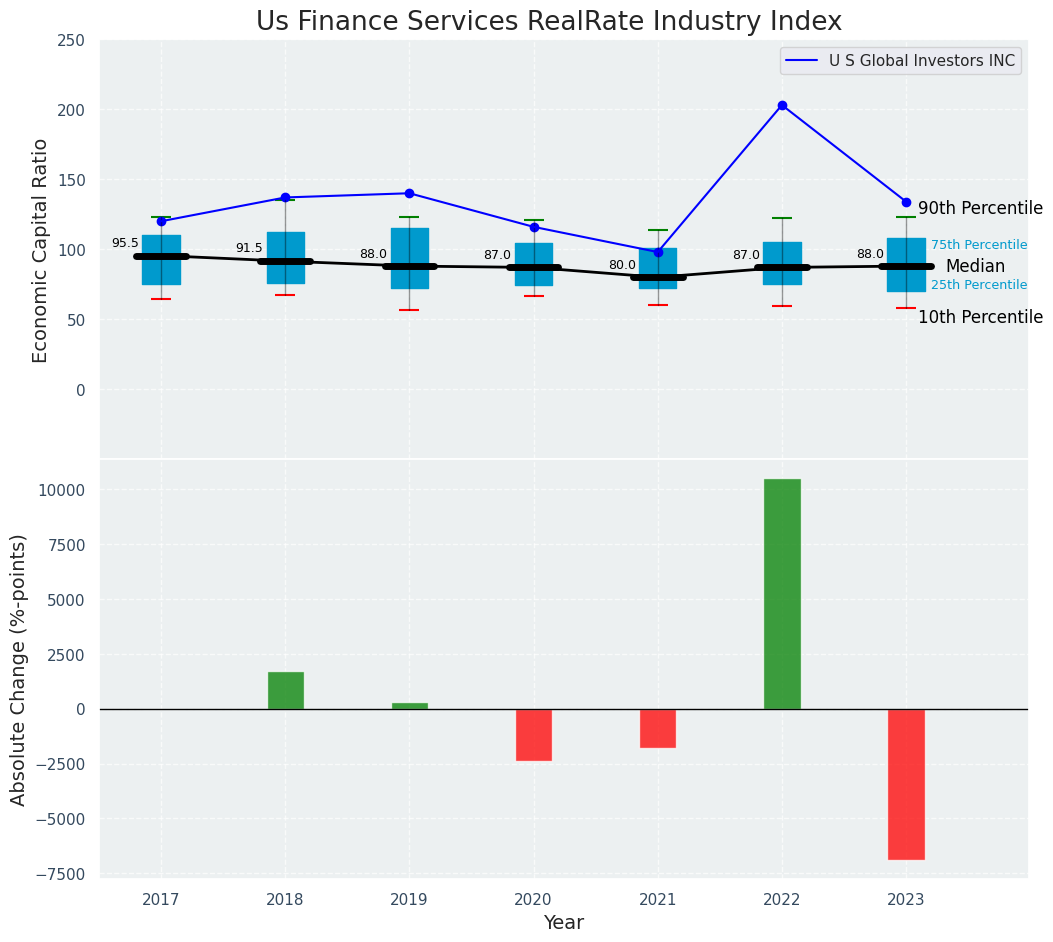Click the green 2022 absolute change bar
The height and width of the screenshot is (942, 1053).
[782, 594]
